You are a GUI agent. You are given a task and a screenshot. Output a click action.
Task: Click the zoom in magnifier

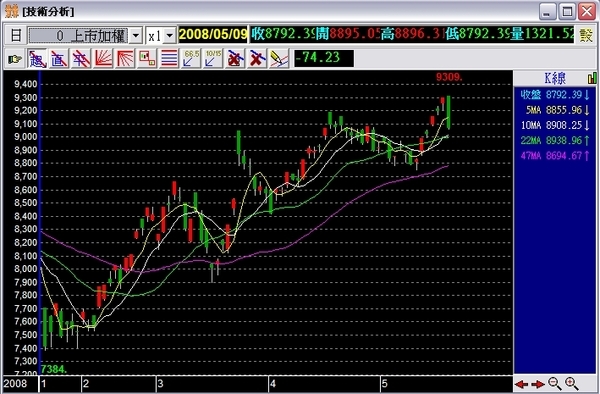pos(571,383)
